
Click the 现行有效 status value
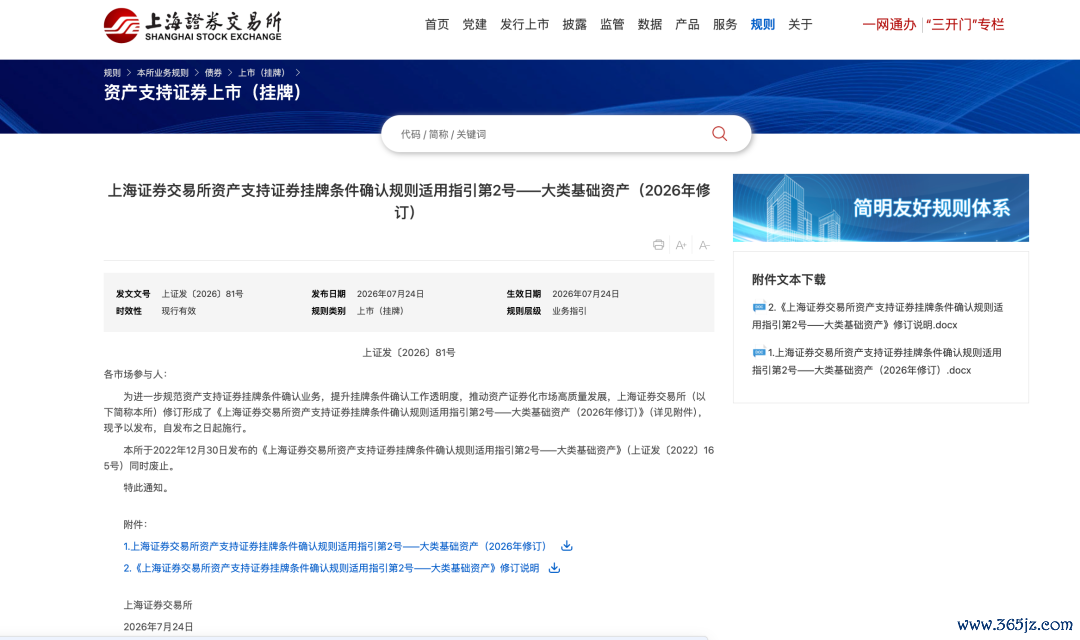(x=178, y=311)
